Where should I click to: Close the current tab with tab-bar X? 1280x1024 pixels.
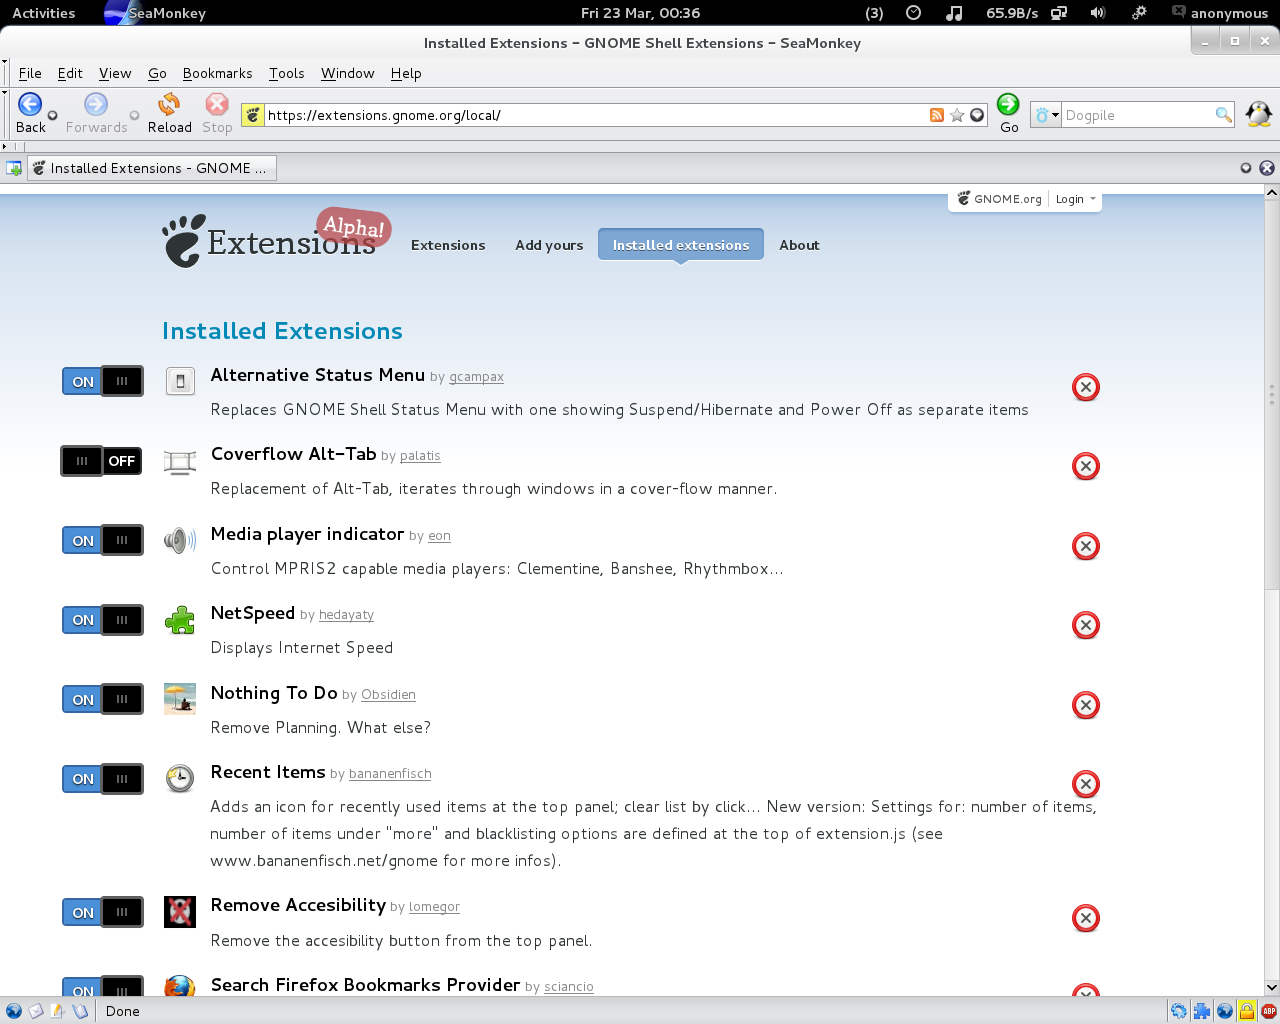[x=1267, y=168]
